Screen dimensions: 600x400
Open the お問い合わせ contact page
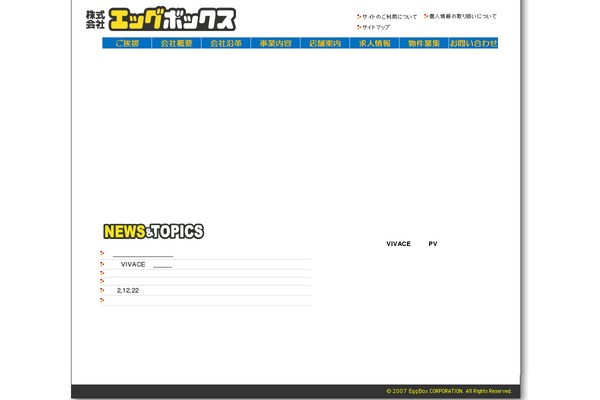click(473, 43)
